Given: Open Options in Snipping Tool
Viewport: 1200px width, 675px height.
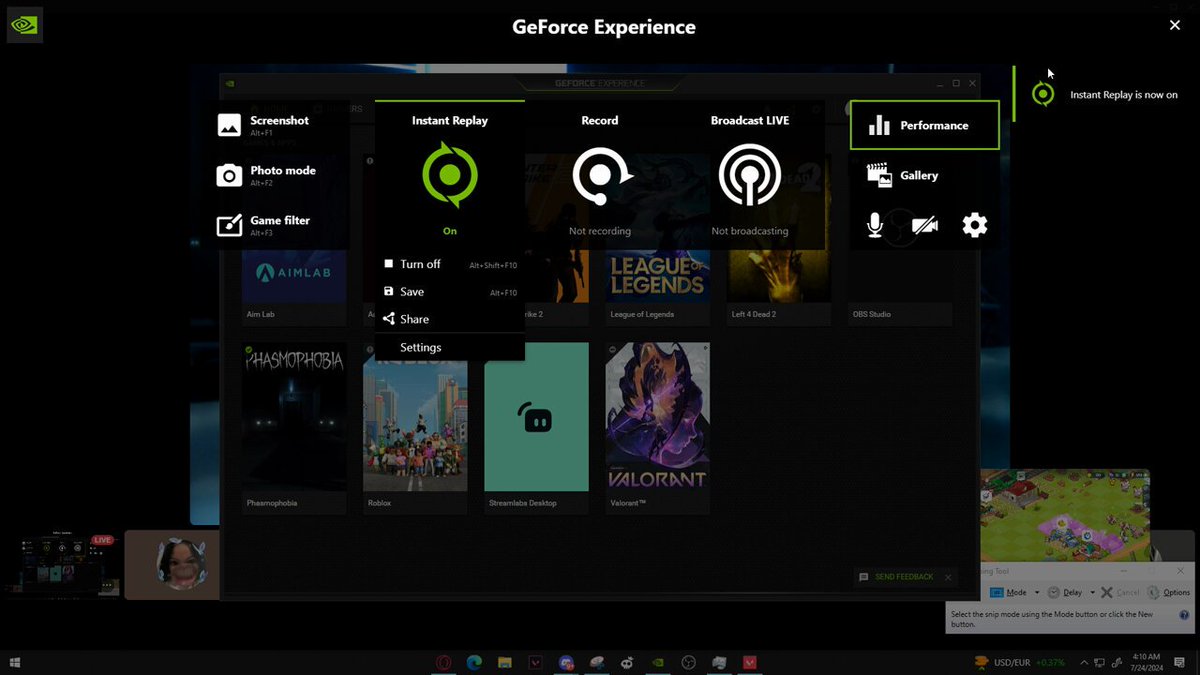Looking at the screenshot, I should [x=1169, y=592].
